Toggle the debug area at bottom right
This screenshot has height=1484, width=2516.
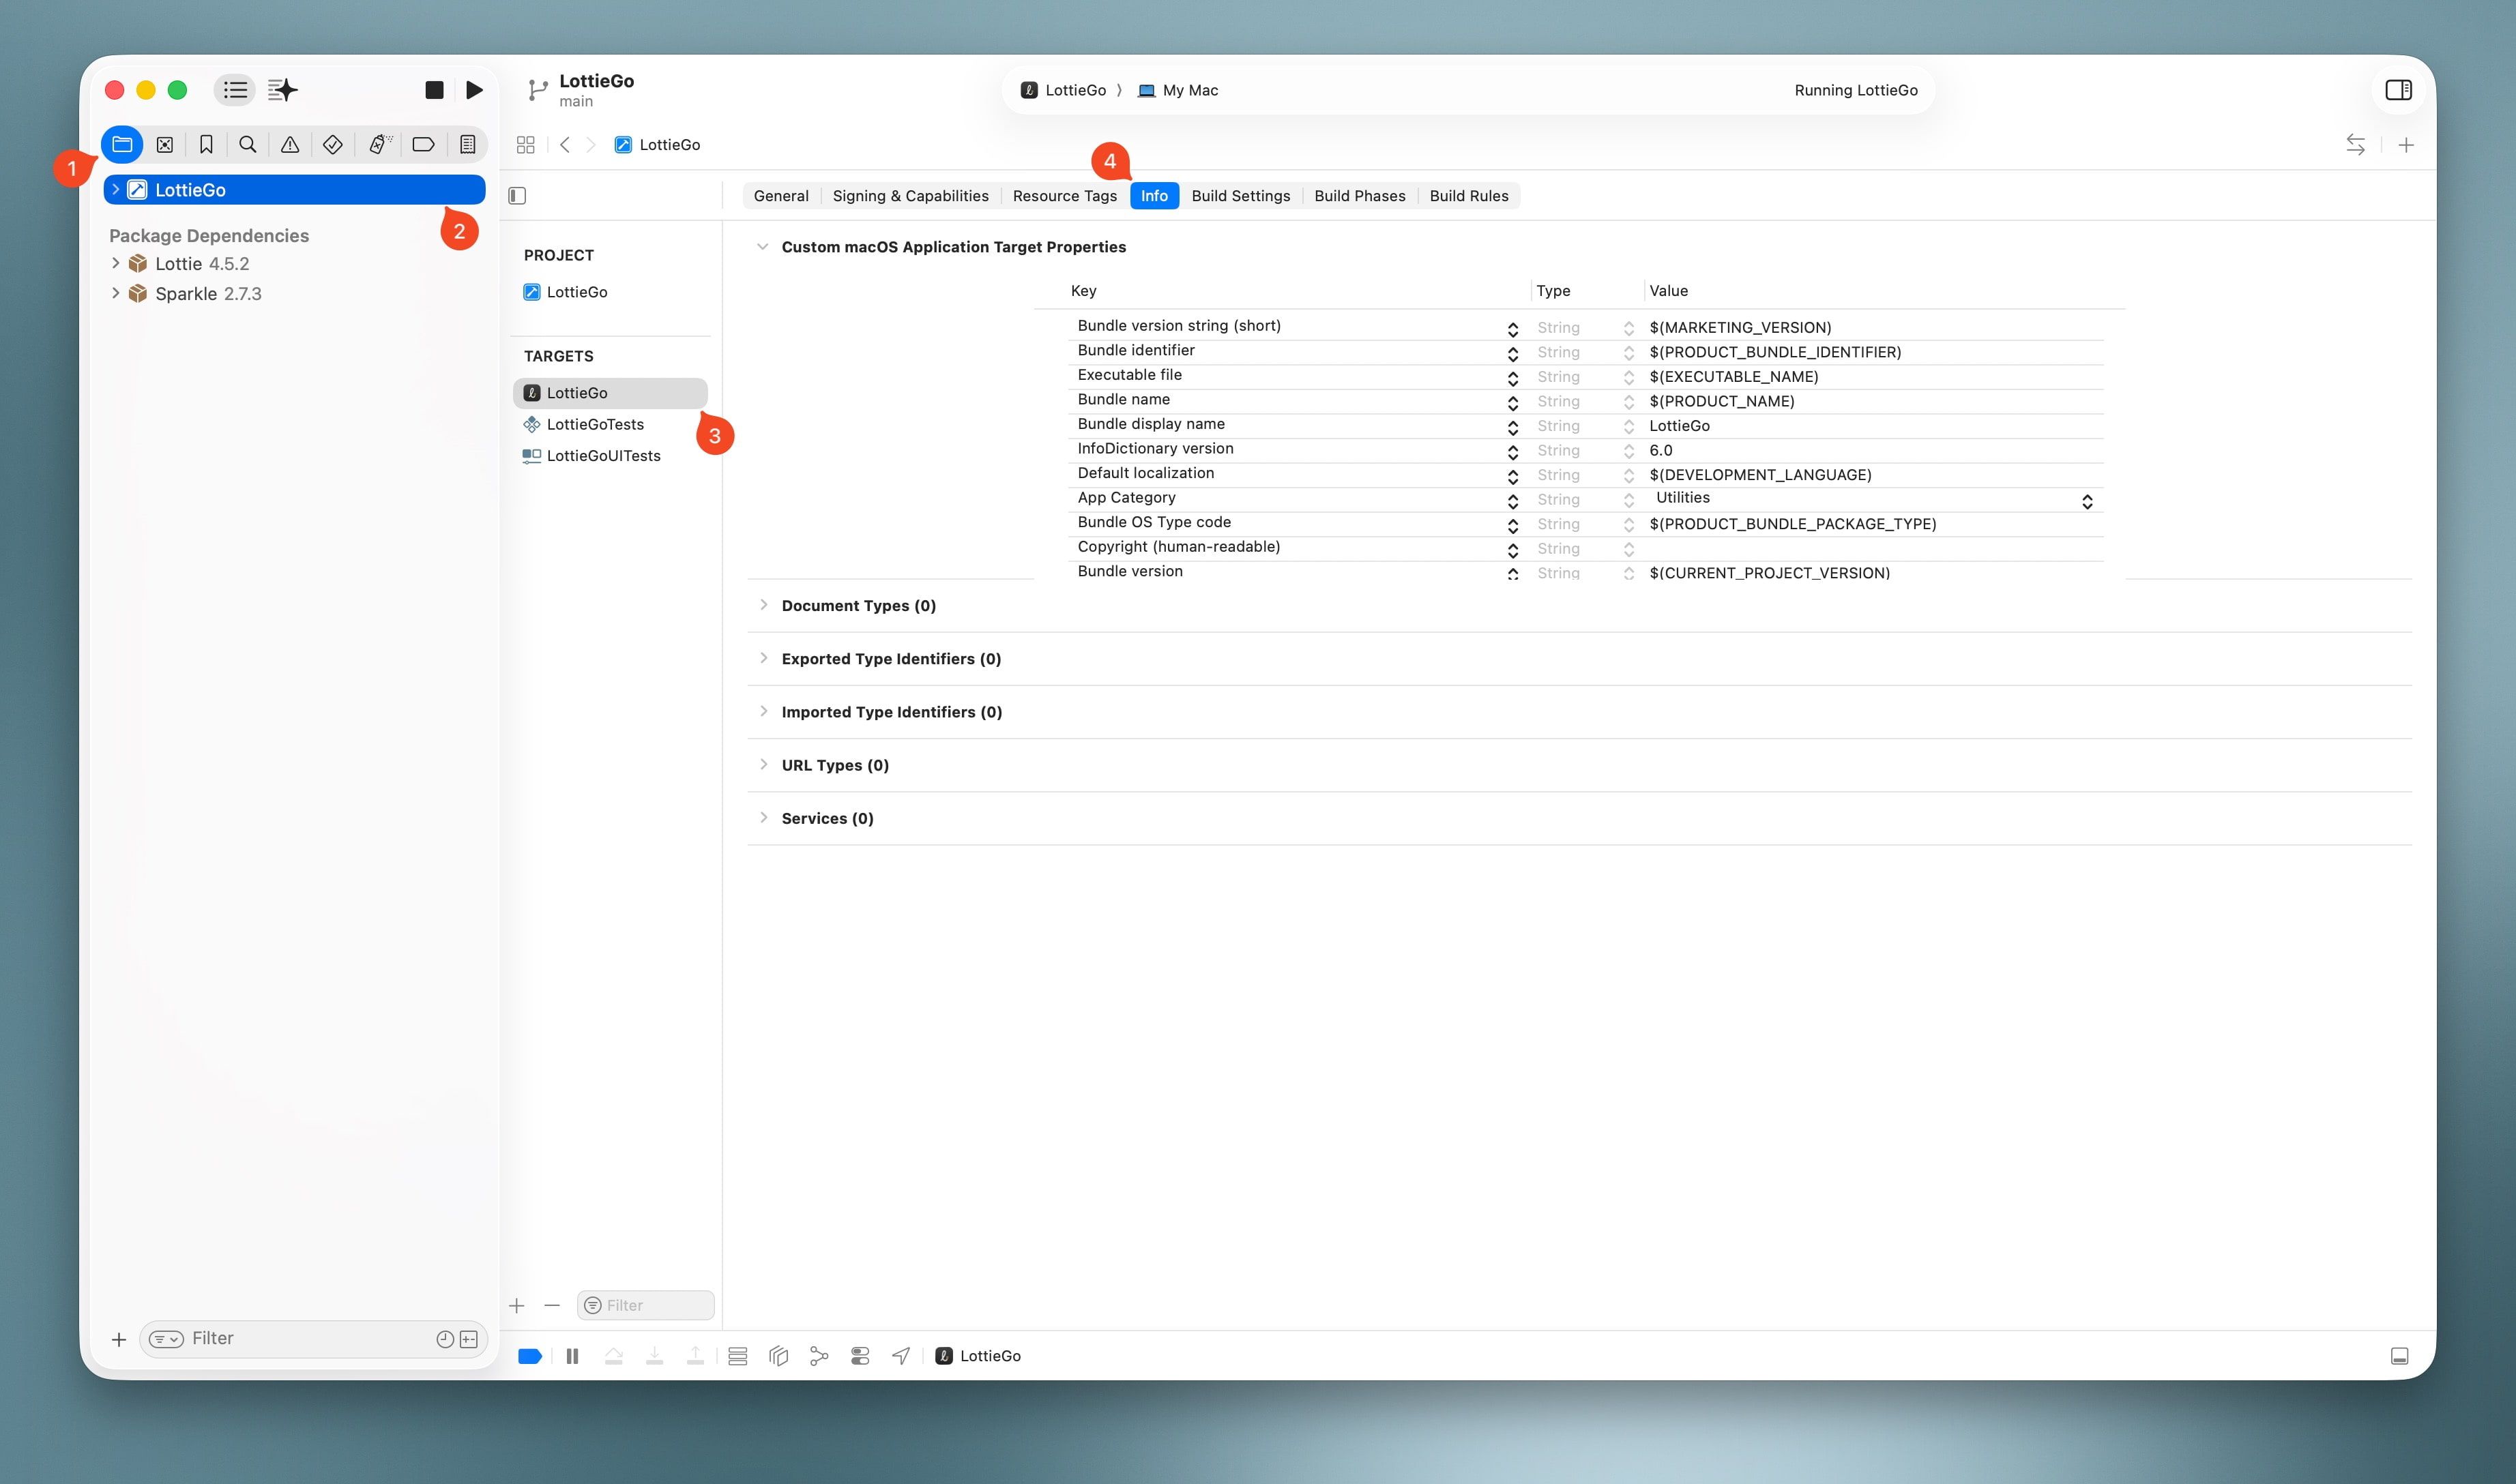click(2399, 1356)
